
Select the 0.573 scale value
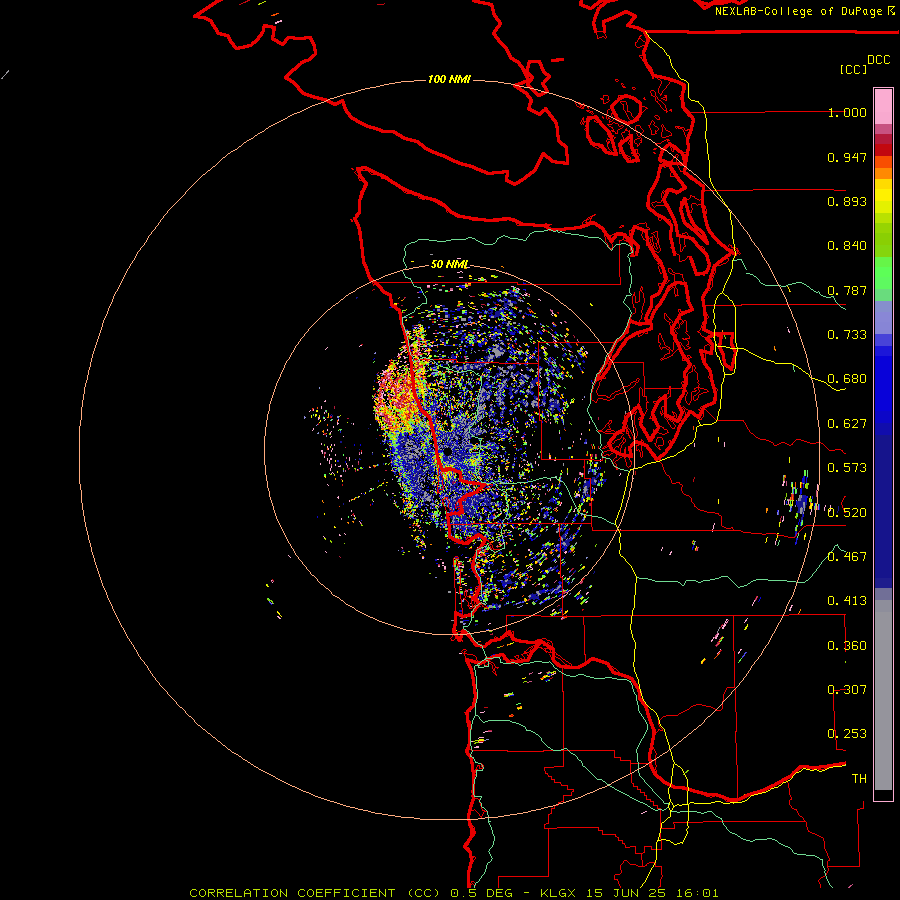(x=847, y=468)
